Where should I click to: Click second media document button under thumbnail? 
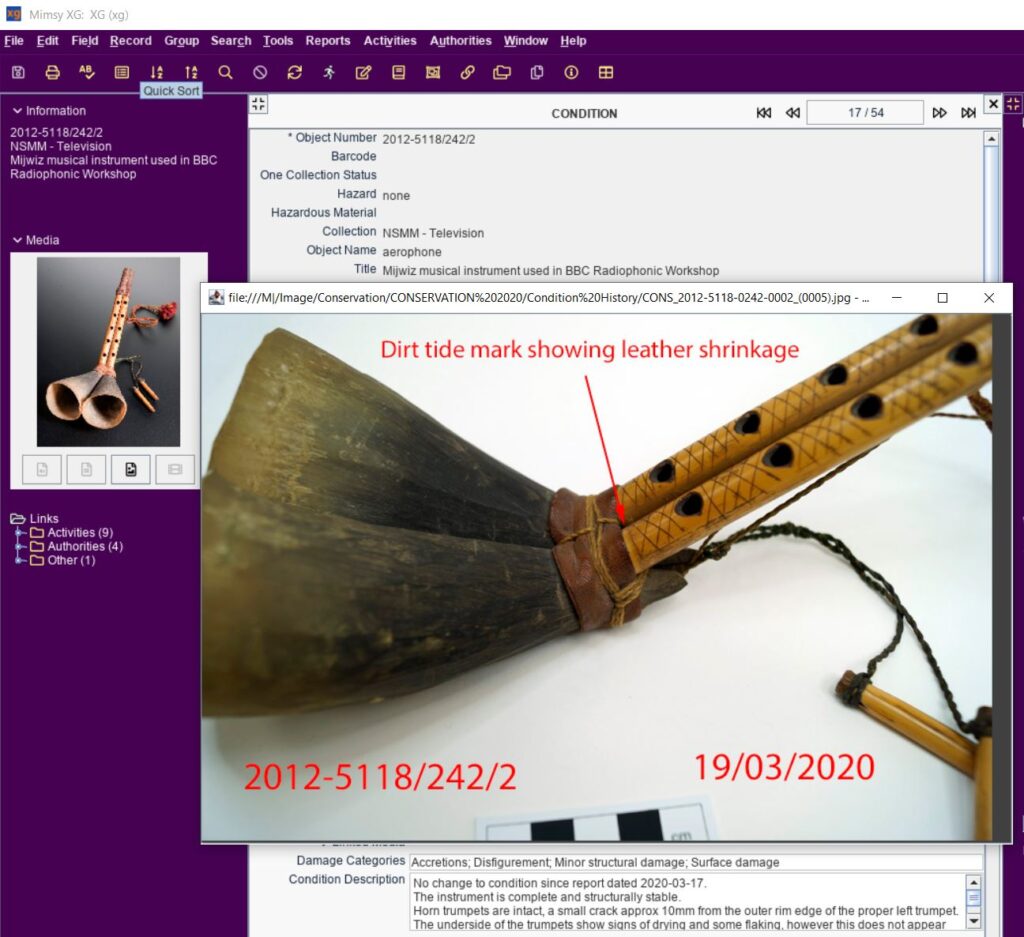[86, 469]
